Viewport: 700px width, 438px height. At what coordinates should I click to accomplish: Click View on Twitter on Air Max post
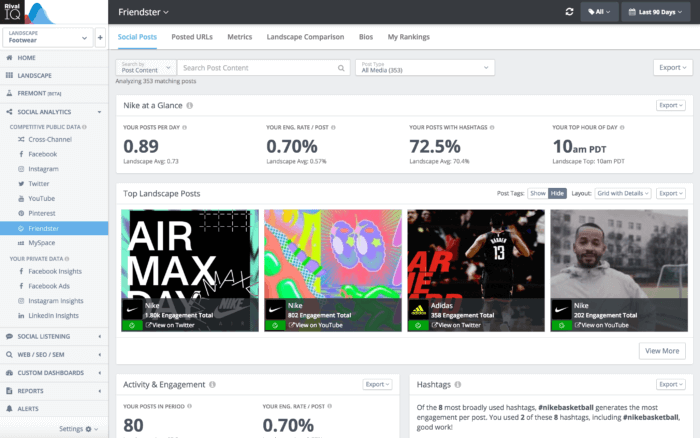(x=170, y=325)
